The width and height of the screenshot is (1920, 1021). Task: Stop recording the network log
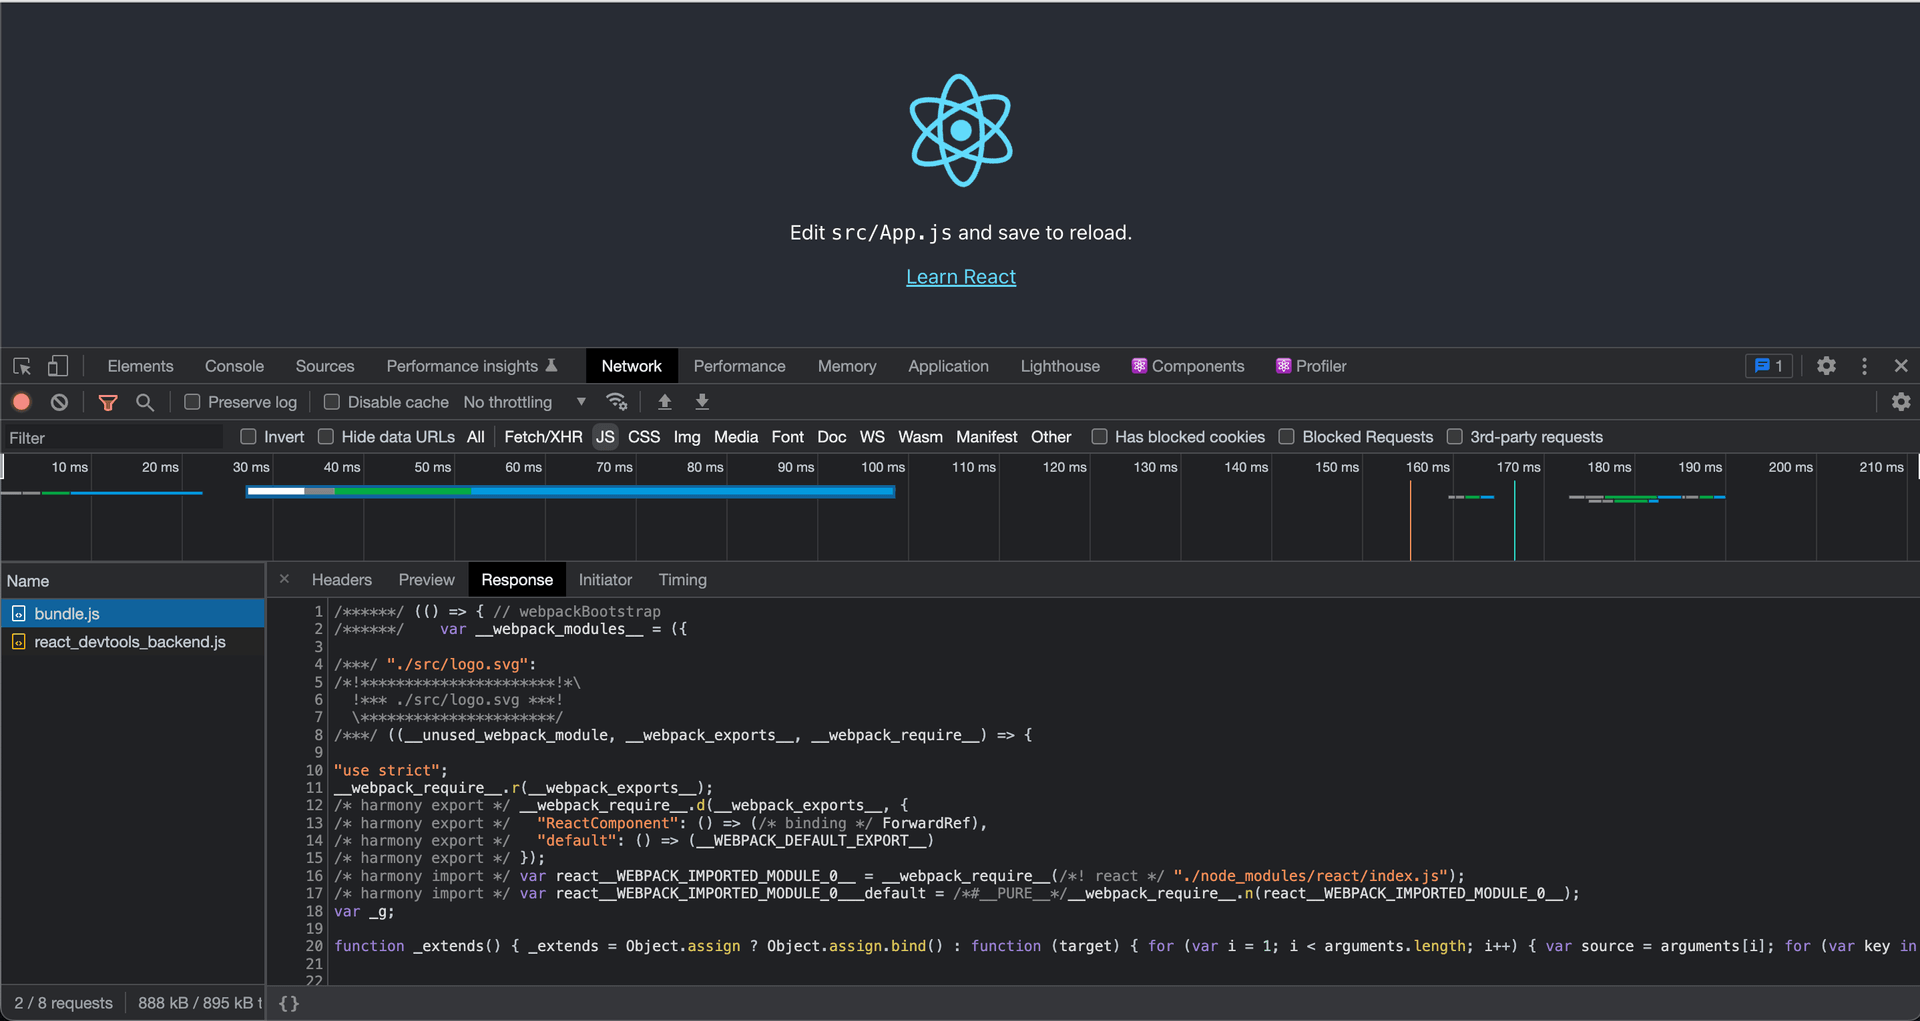pyautogui.click(x=21, y=402)
